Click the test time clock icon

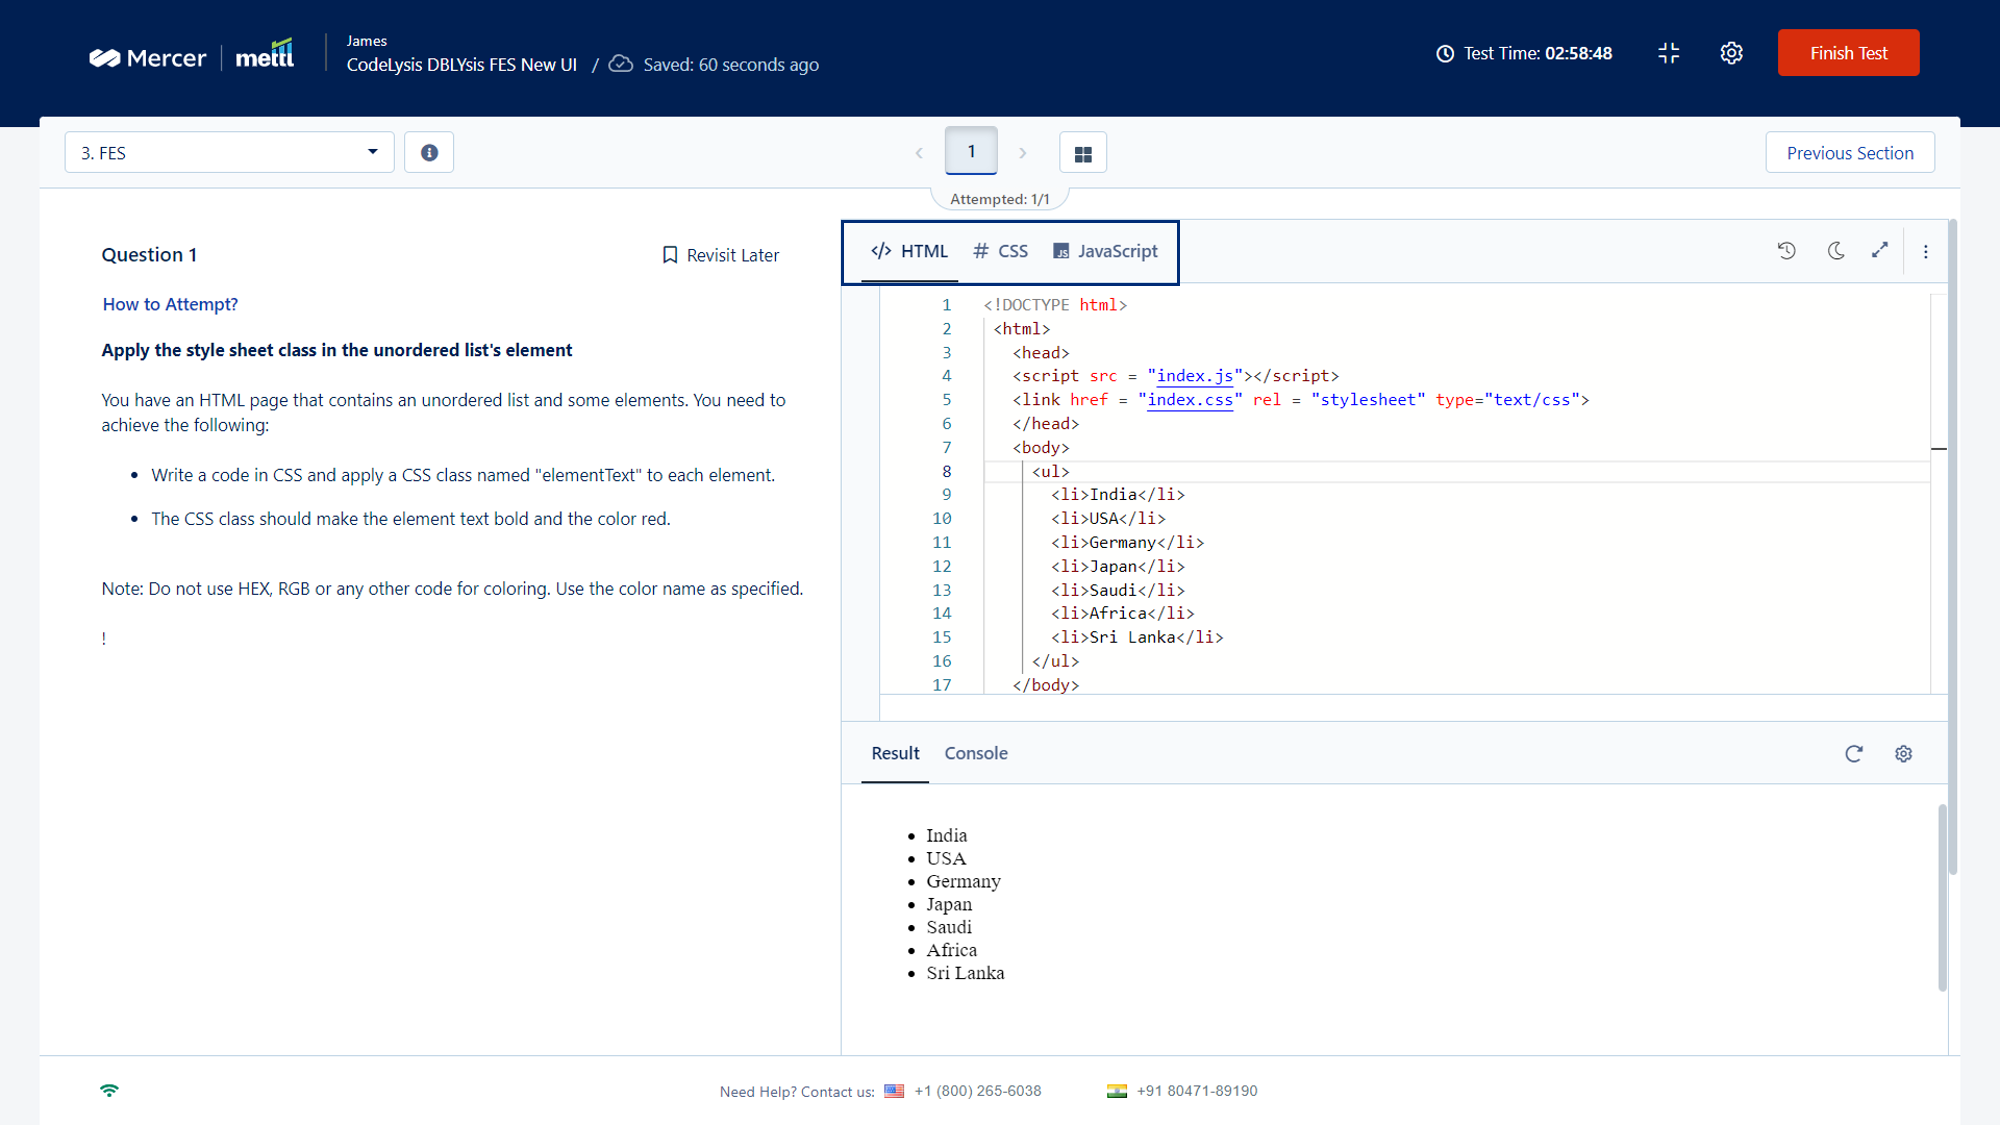click(1445, 53)
